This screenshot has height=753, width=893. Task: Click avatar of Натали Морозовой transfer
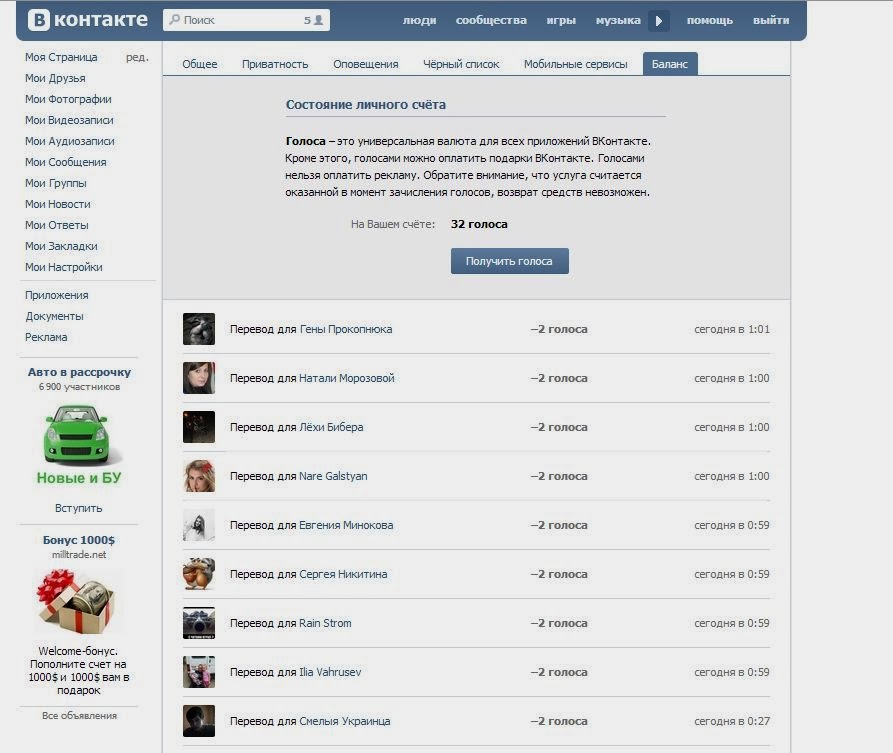pyautogui.click(x=199, y=378)
